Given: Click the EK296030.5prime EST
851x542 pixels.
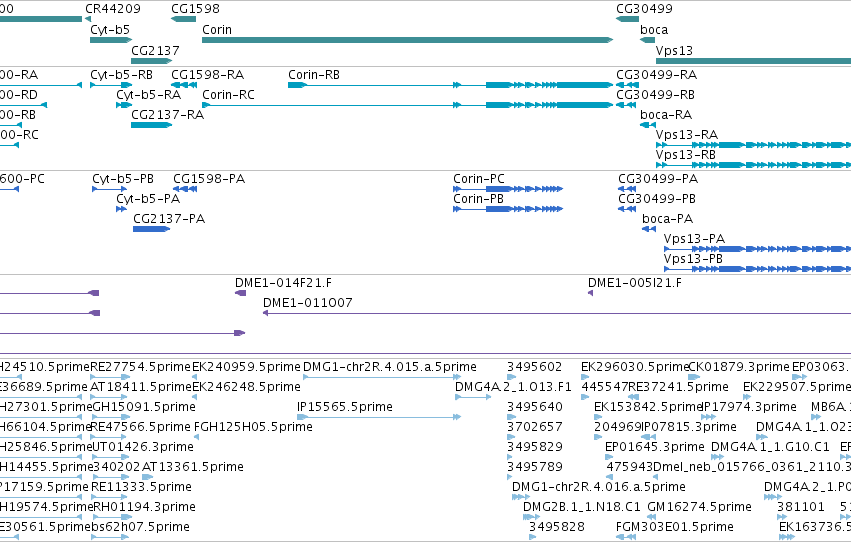Looking at the screenshot, I should tap(585, 377).
